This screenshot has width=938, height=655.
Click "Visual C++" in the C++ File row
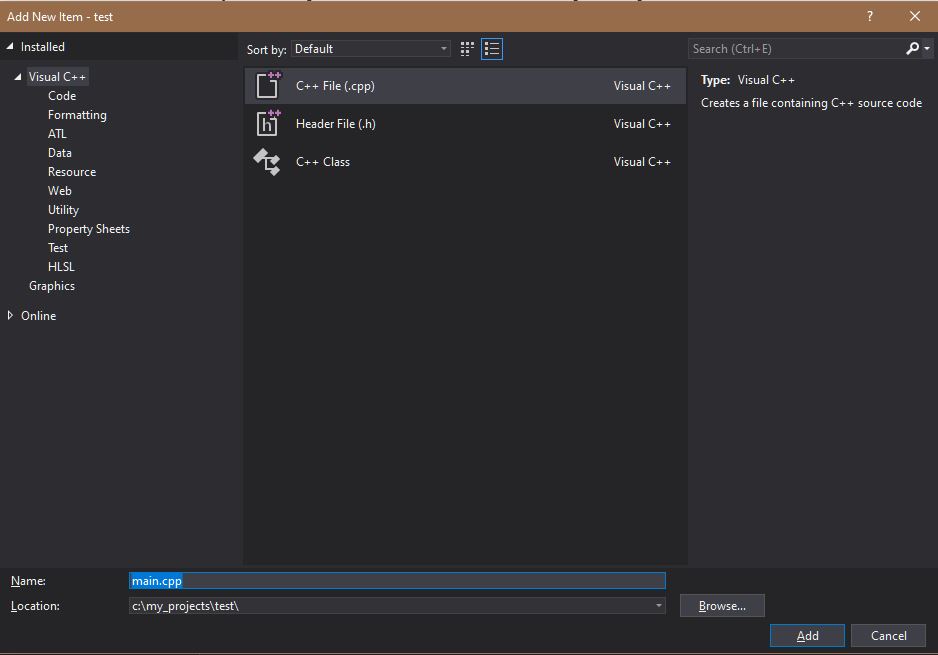click(x=642, y=86)
